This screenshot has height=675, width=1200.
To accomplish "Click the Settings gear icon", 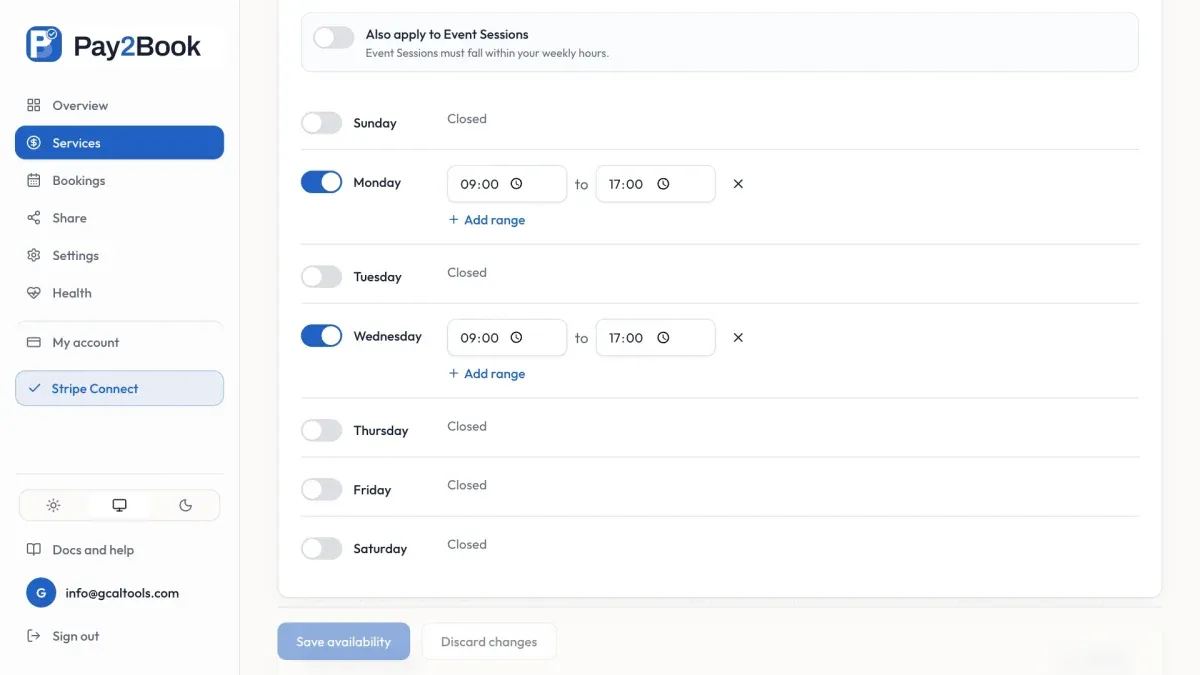I will pyautogui.click(x=34, y=255).
